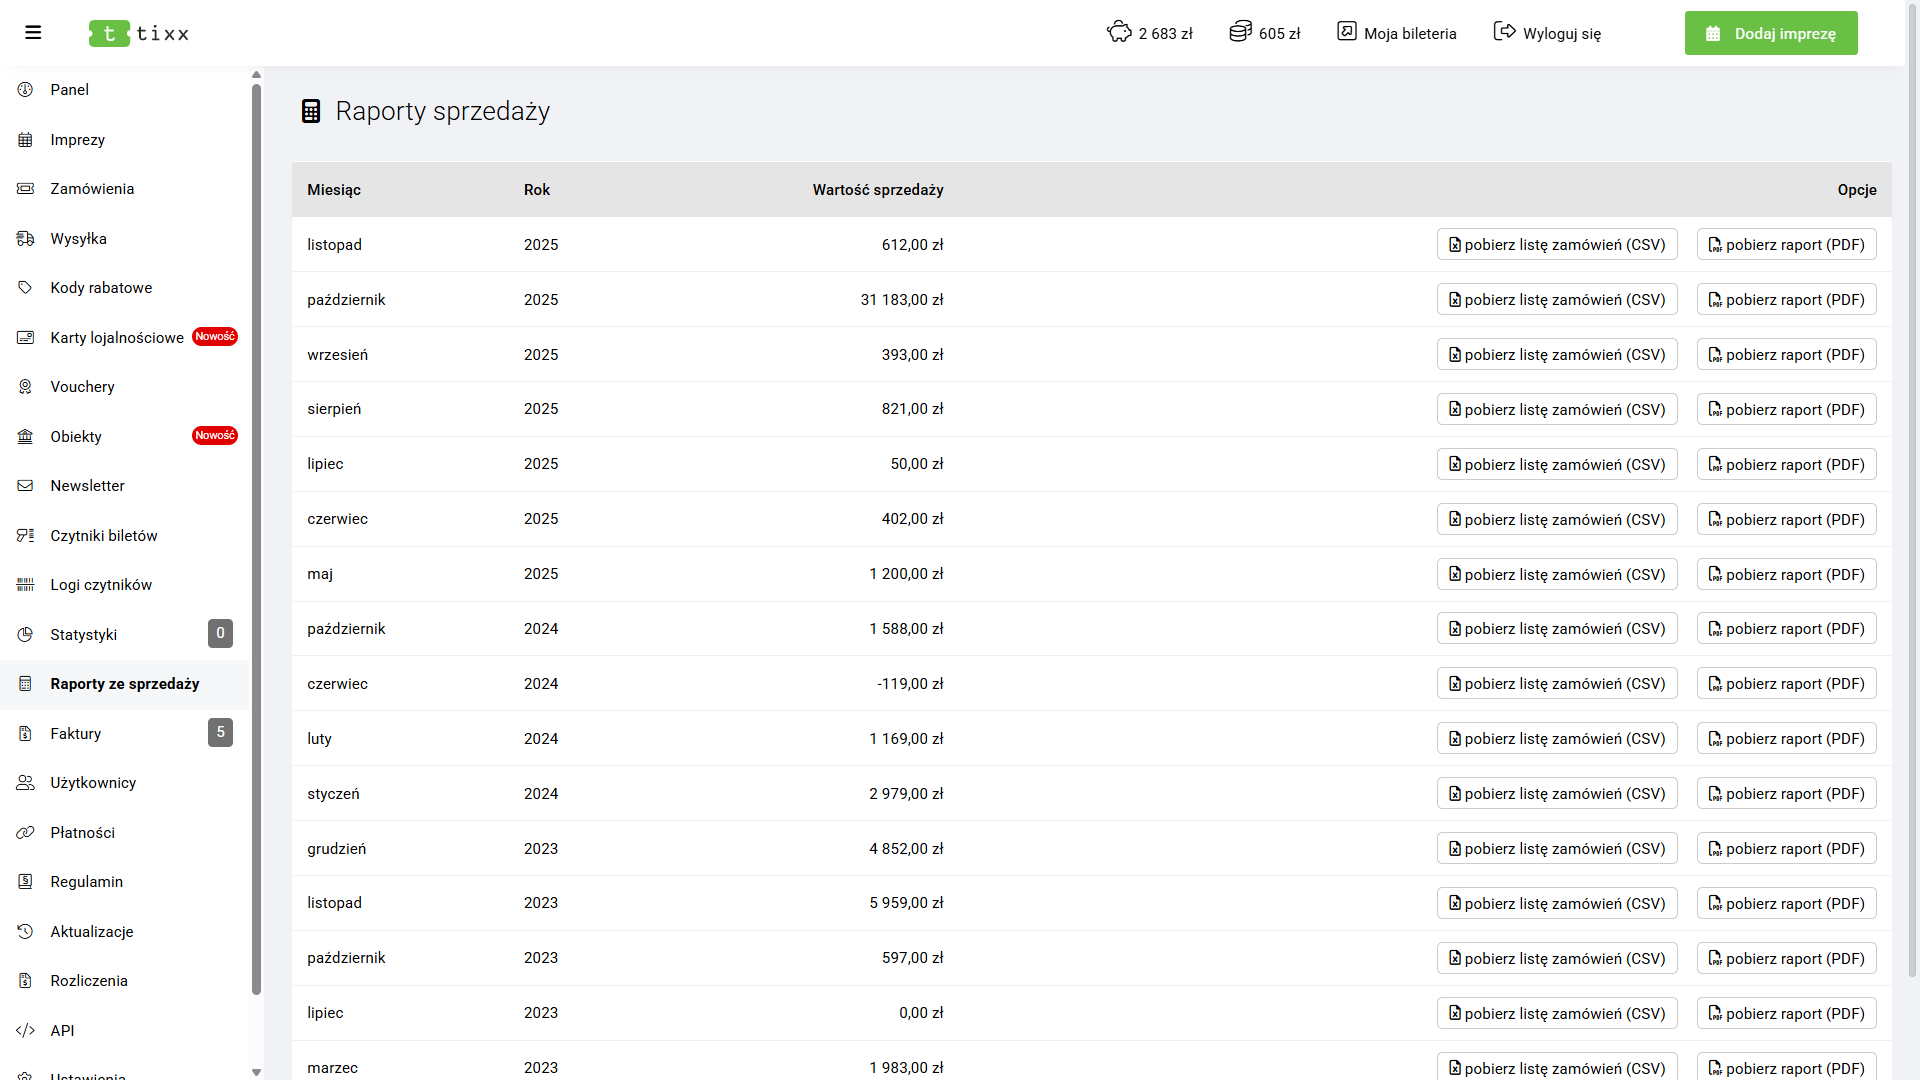Download PDF report for czerwiec 2024
This screenshot has height=1080, width=1920.
point(1786,684)
